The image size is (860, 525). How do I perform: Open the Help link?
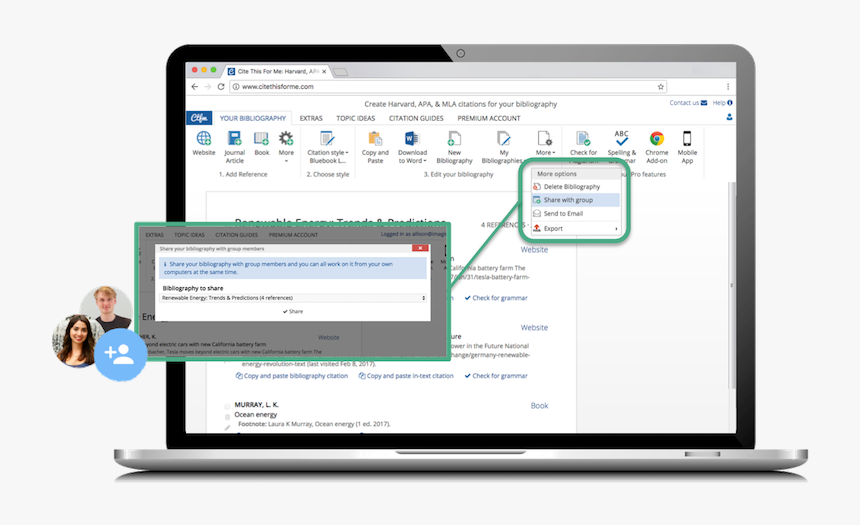[722, 103]
